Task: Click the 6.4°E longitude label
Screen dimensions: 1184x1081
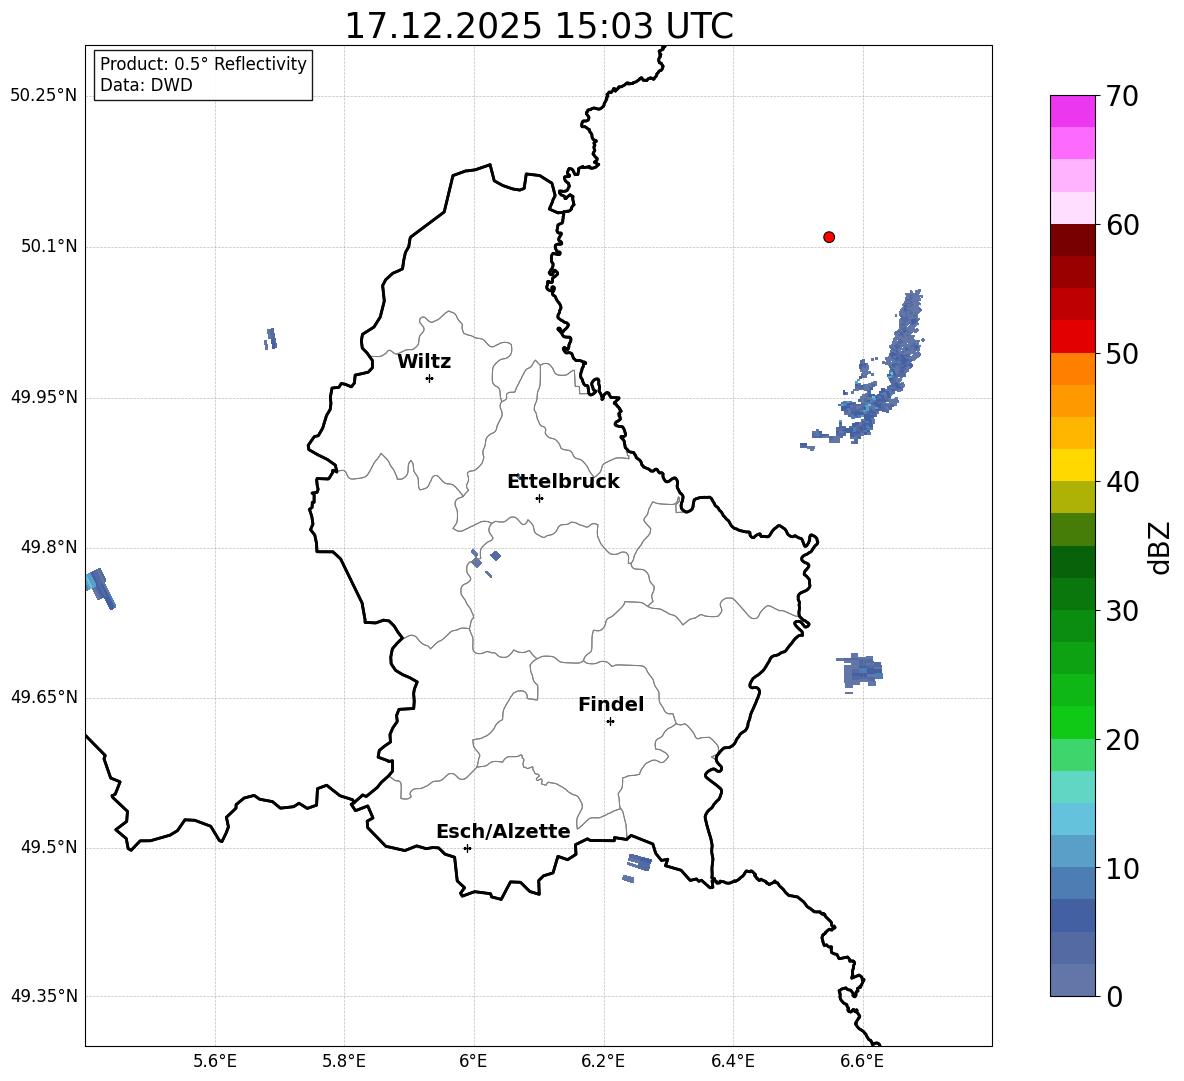Action: pyautogui.click(x=732, y=1061)
